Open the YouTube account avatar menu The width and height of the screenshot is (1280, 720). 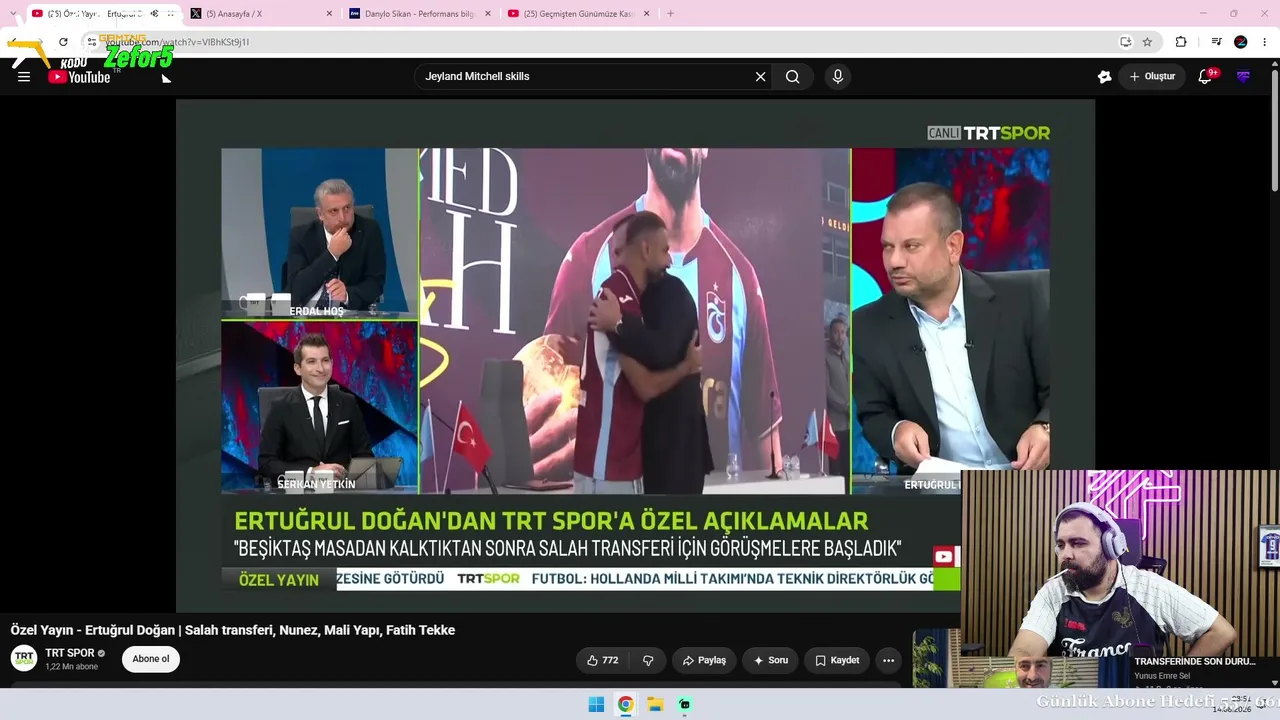click(x=1244, y=77)
